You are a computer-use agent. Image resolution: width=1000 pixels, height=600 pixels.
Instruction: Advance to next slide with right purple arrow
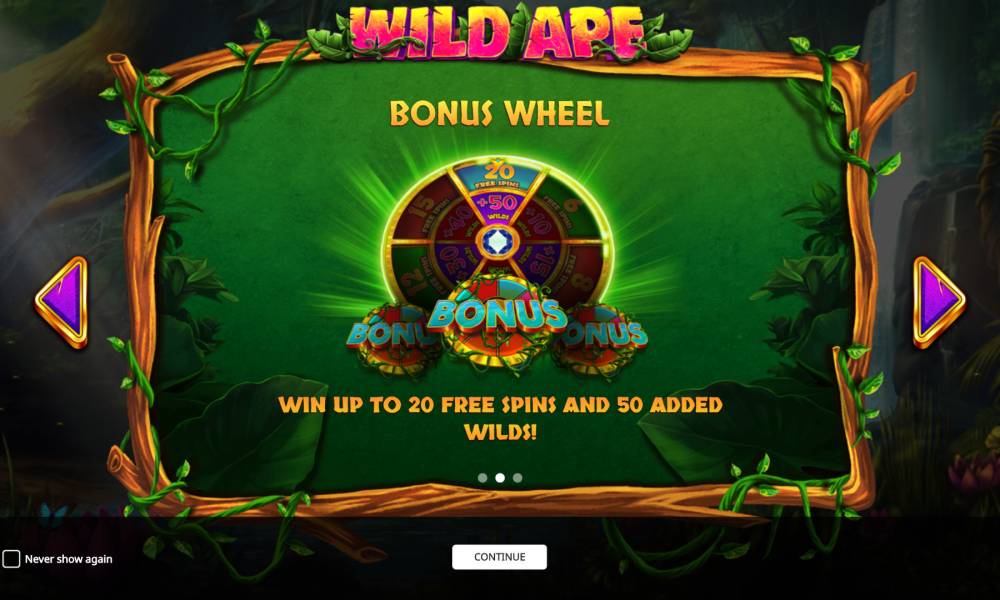(x=938, y=302)
